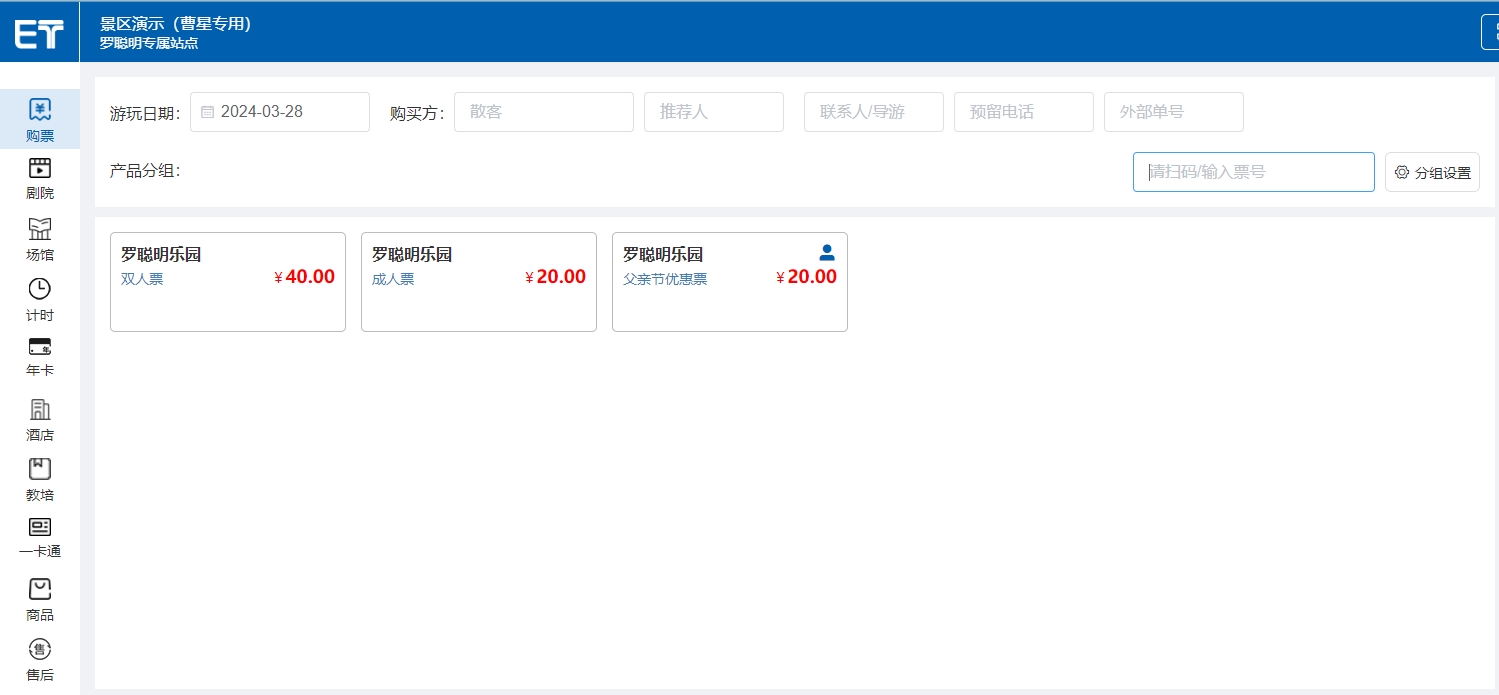
Task: Click the 分组设置 settings button
Action: (x=1431, y=173)
